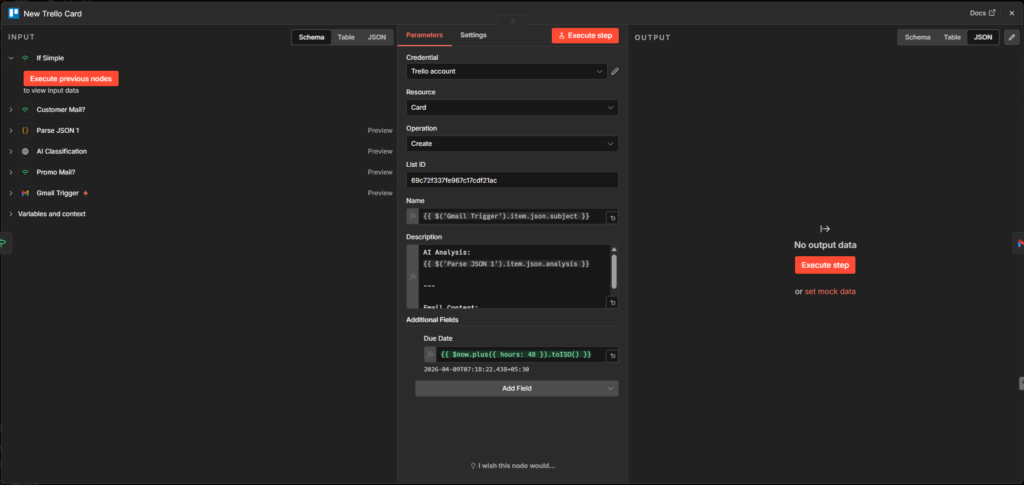
Task: Open the Operation dropdown
Action: point(512,144)
